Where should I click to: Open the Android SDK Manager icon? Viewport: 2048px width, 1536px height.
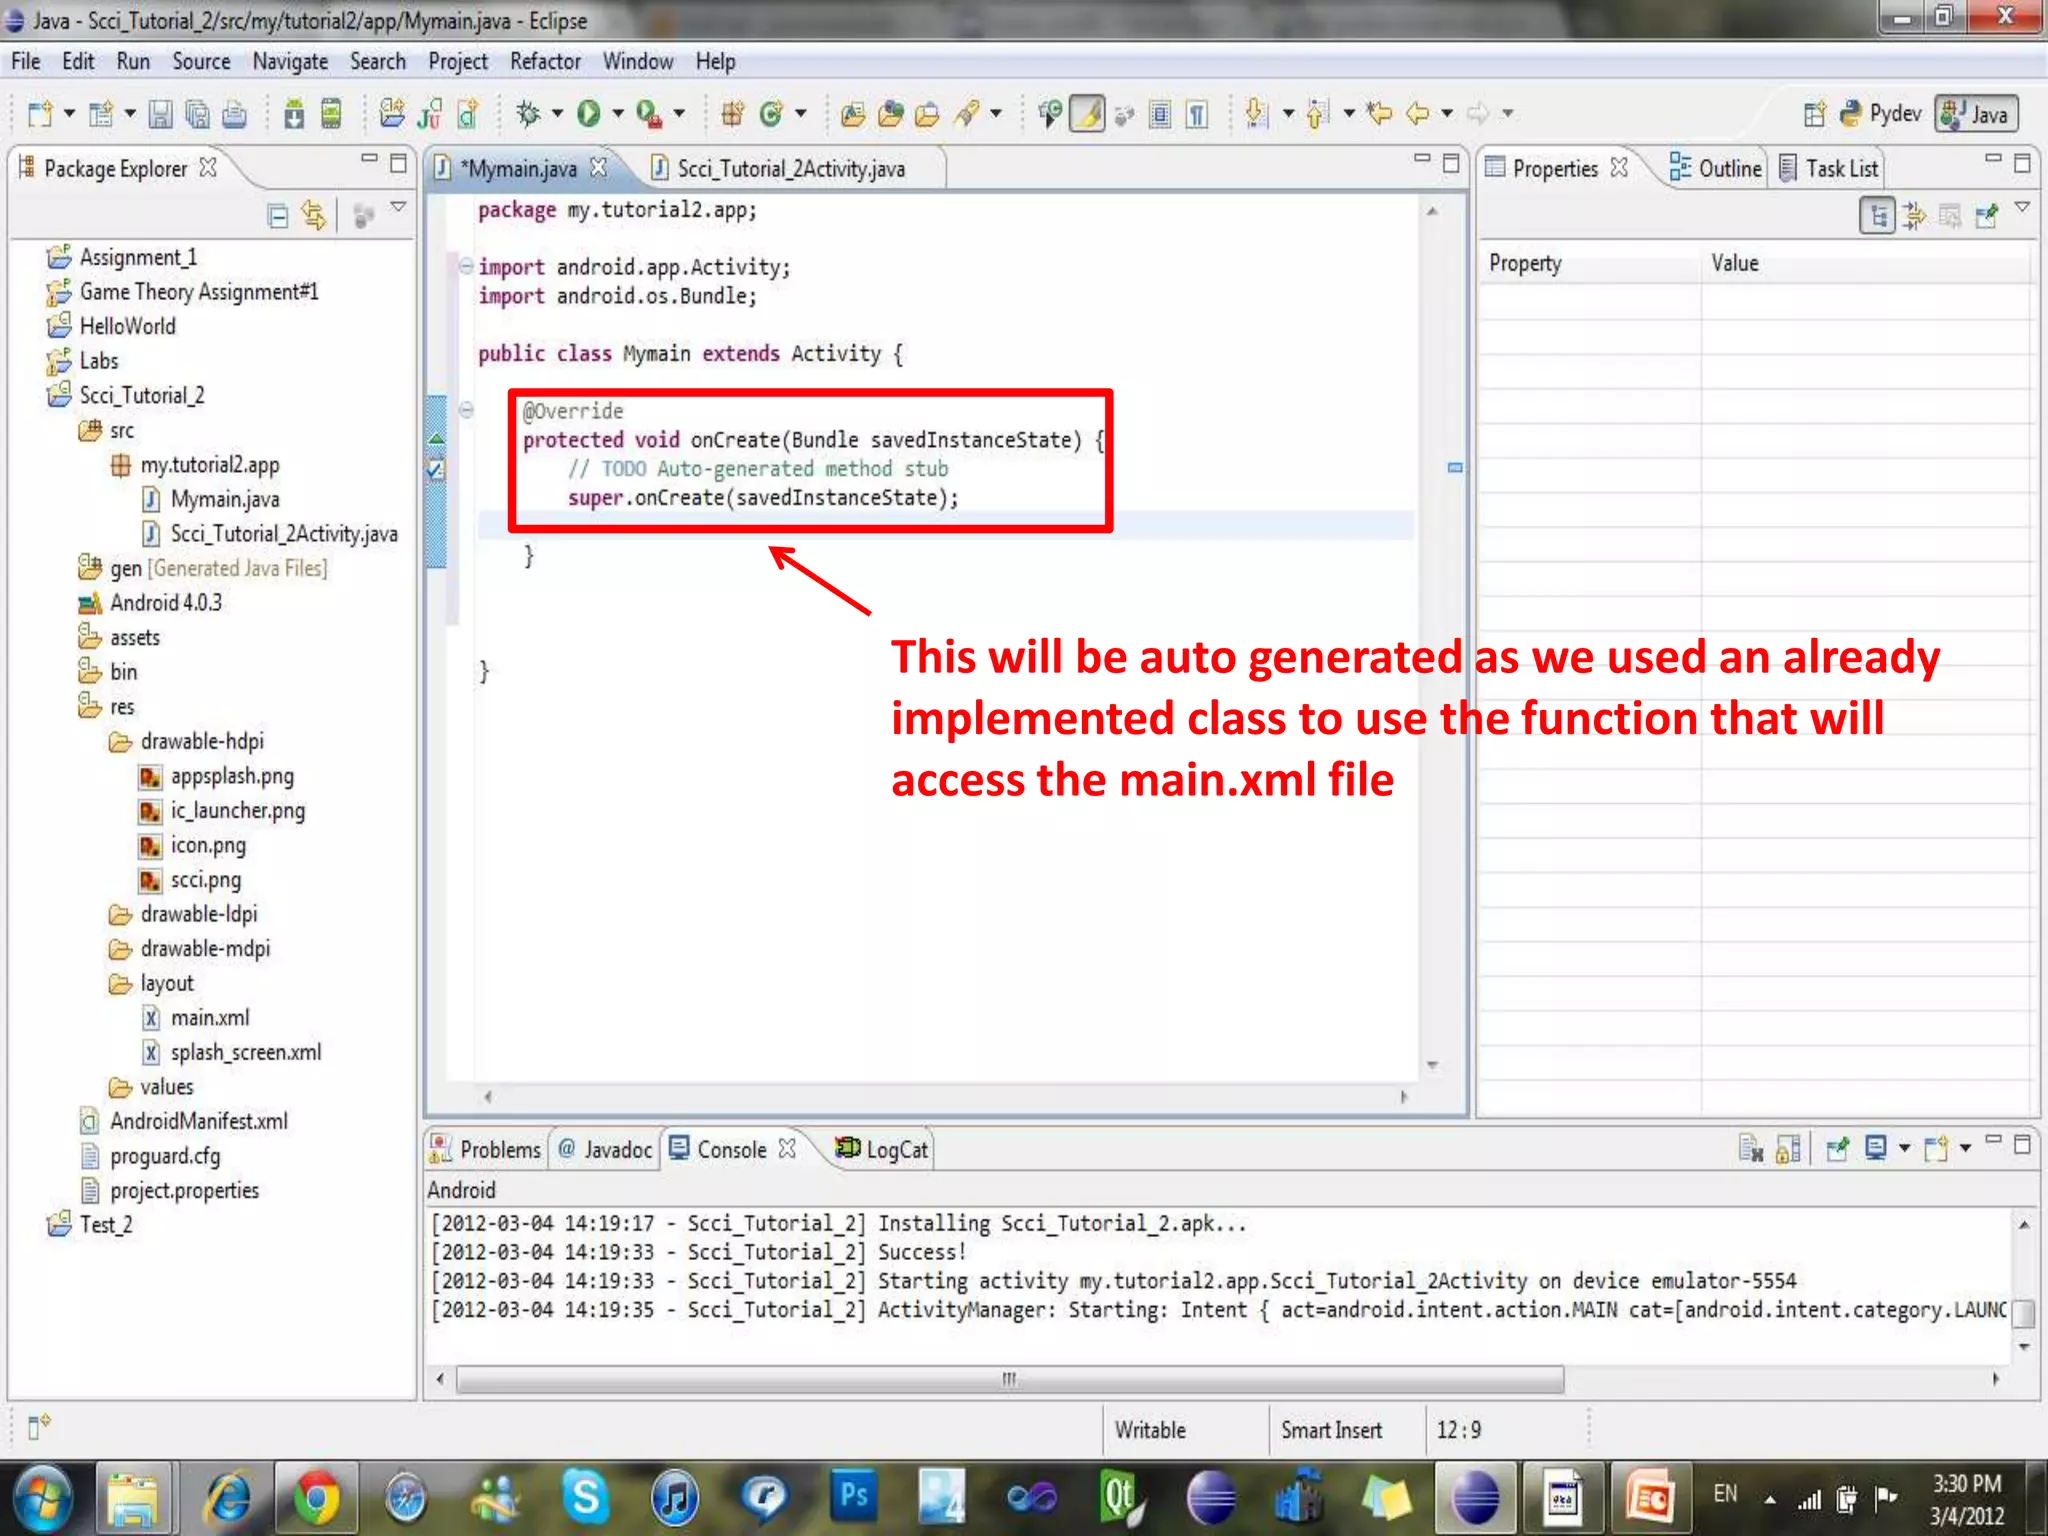pos(294,114)
